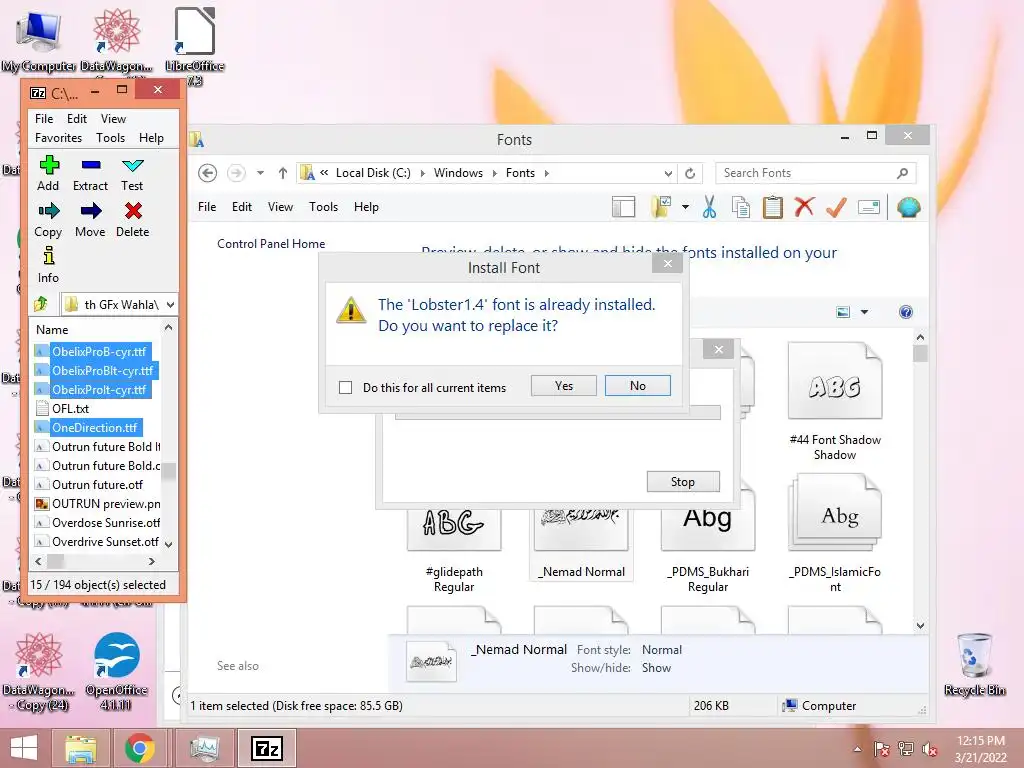The height and width of the screenshot is (768, 1024).
Task: Open Chrome from the taskbar
Action: [139, 748]
